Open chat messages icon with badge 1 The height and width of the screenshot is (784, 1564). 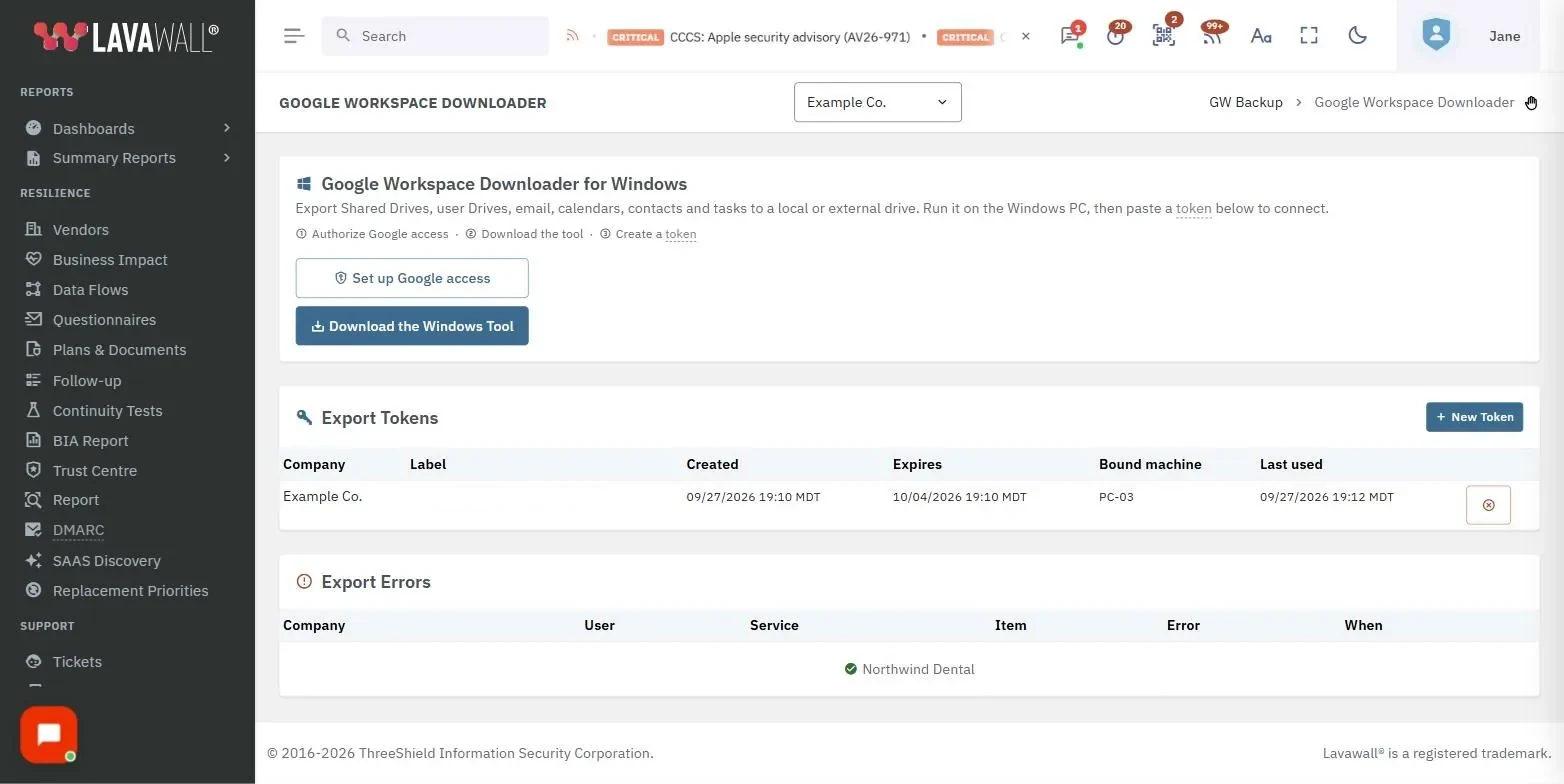coord(1070,36)
